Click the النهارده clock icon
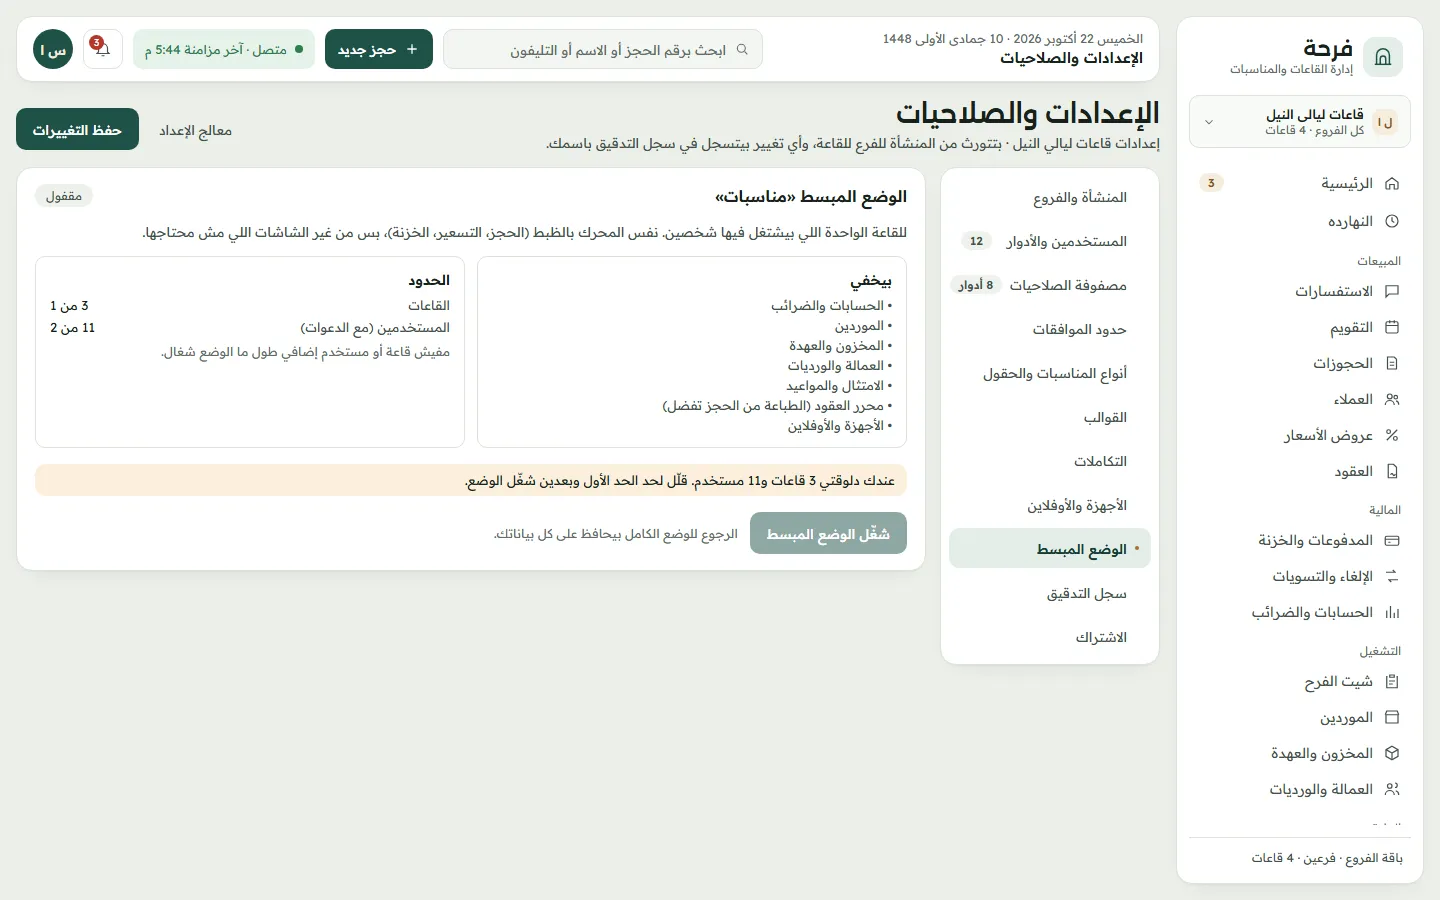Viewport: 1440px width, 900px height. tap(1392, 221)
